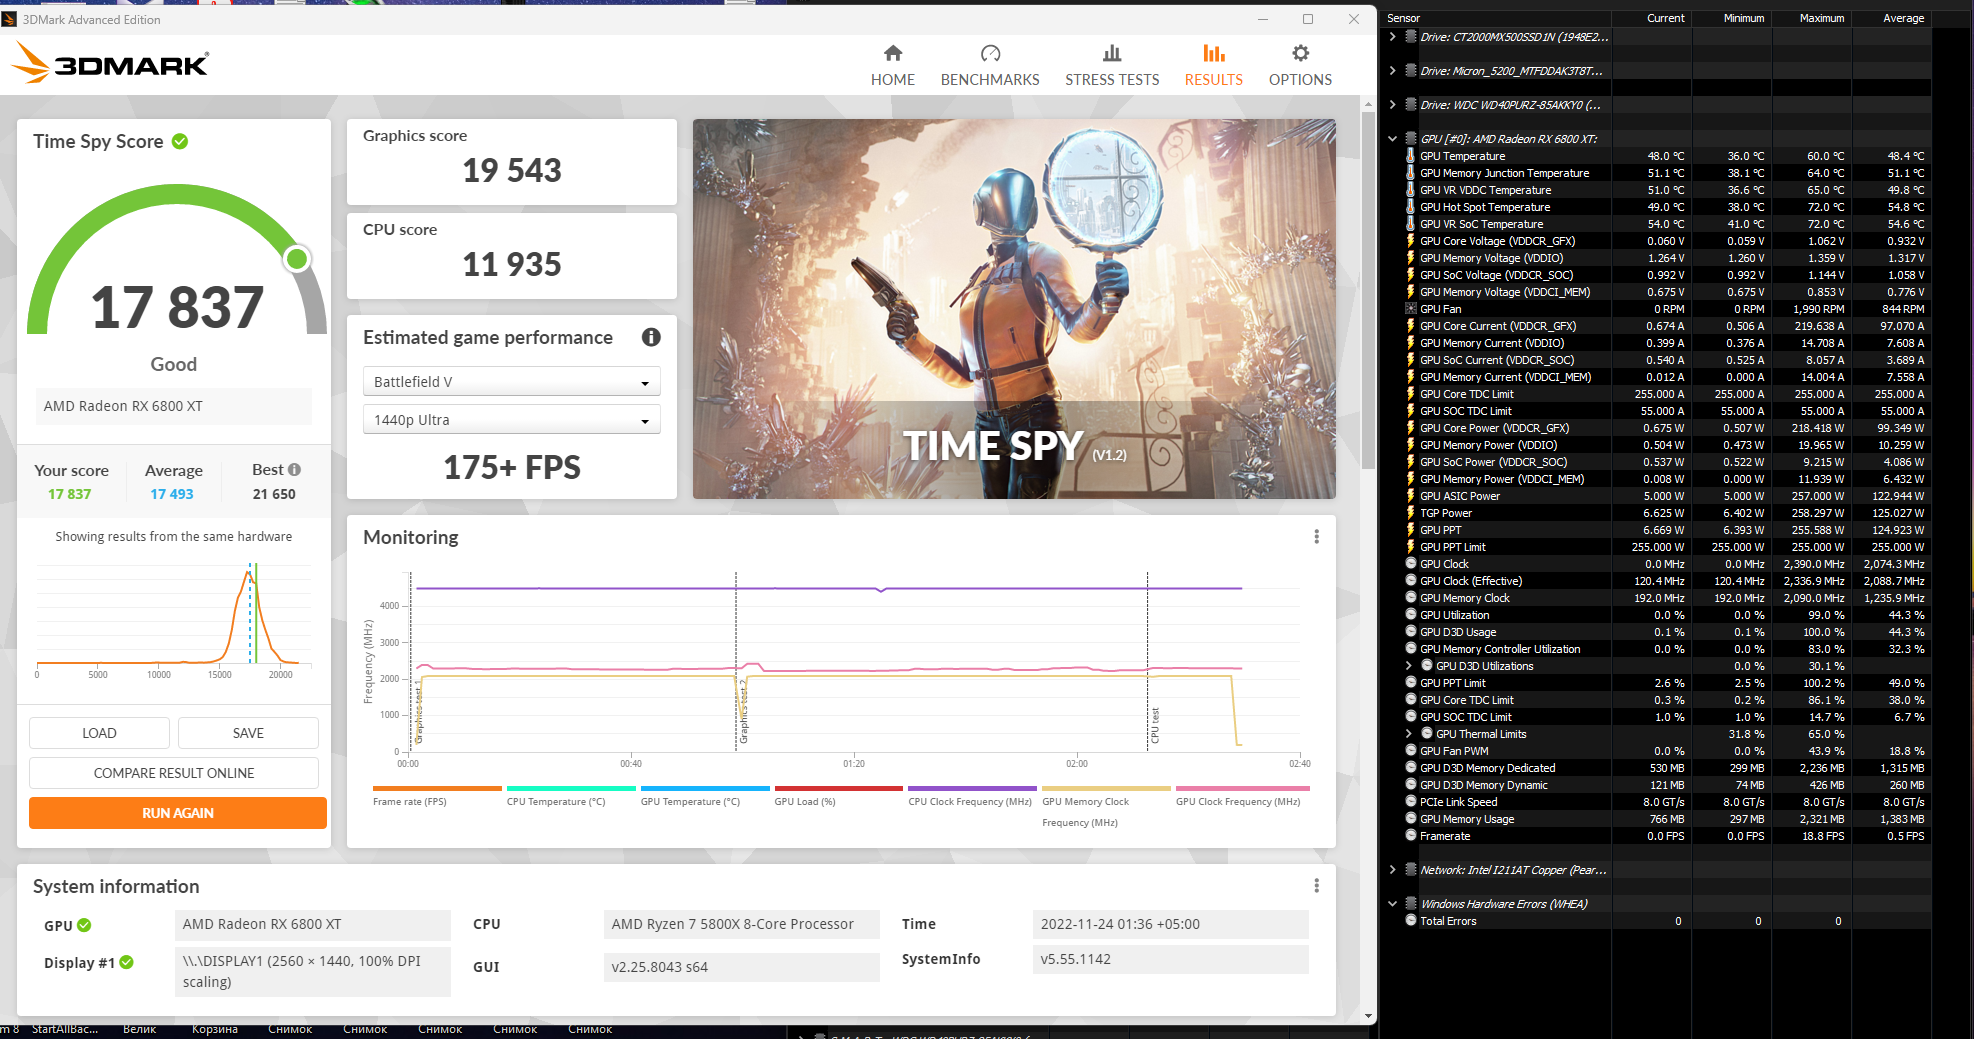Click the lightning icon beside GPU ASIC Power
The height and width of the screenshot is (1039, 1974).
point(1411,496)
